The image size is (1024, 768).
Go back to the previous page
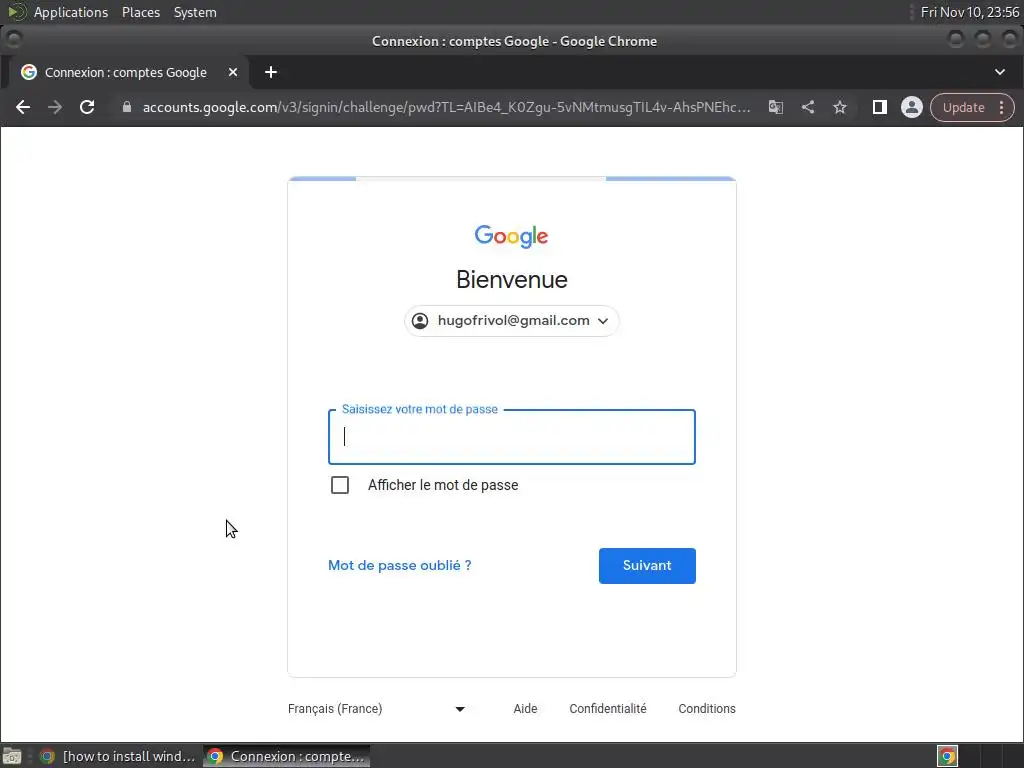[23, 107]
